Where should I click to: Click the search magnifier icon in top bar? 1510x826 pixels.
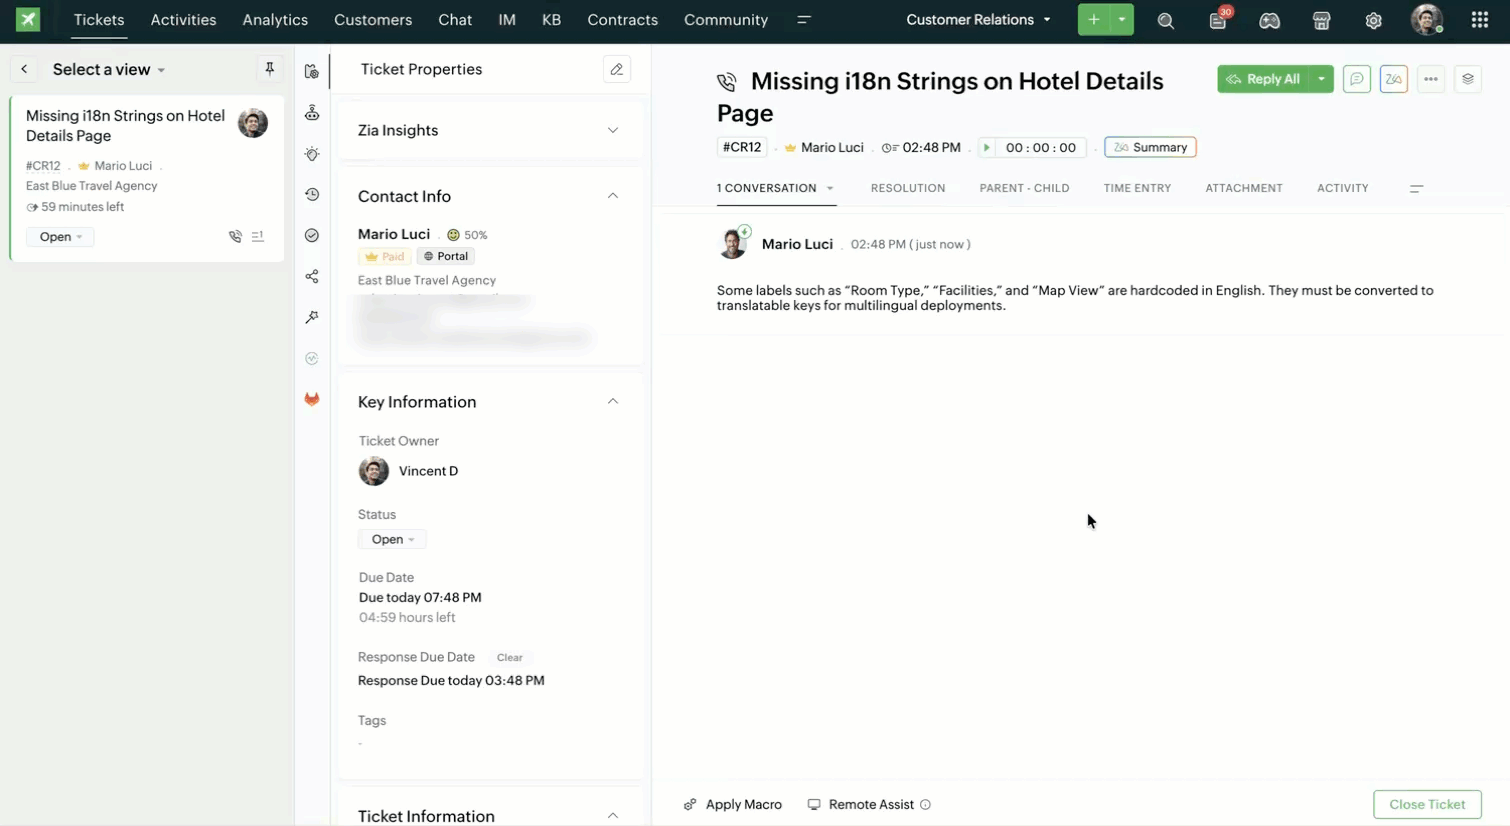coord(1165,21)
